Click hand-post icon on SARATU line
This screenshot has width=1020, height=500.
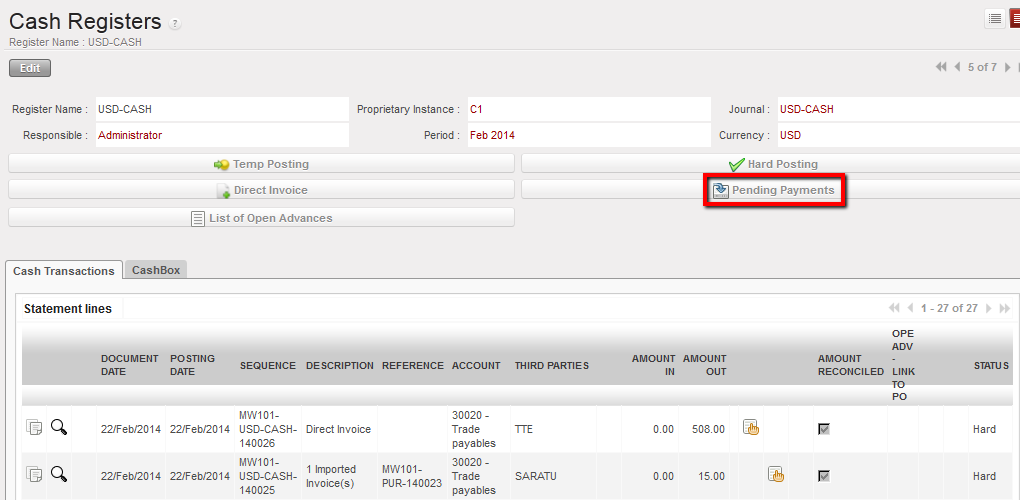(775, 475)
